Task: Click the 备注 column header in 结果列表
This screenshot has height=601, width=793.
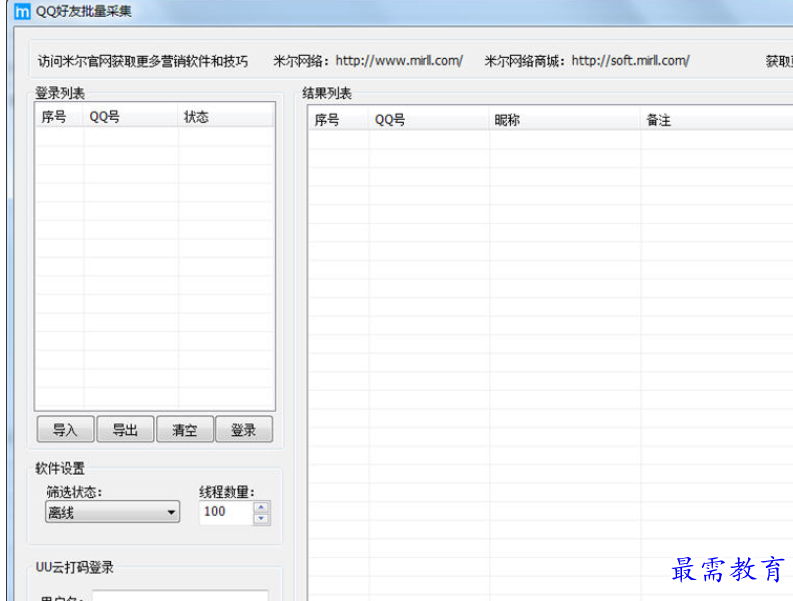Action: pyautogui.click(x=717, y=119)
